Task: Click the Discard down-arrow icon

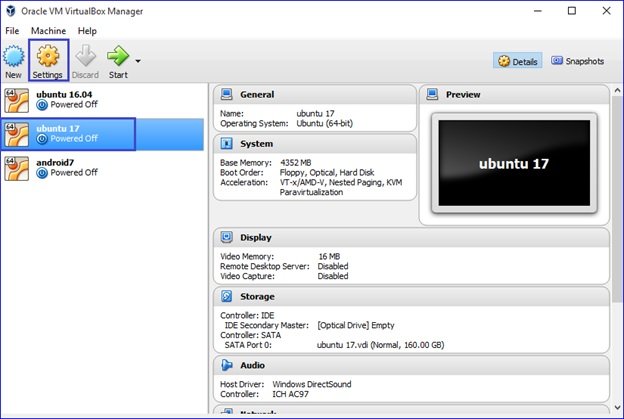Action: tap(86, 56)
